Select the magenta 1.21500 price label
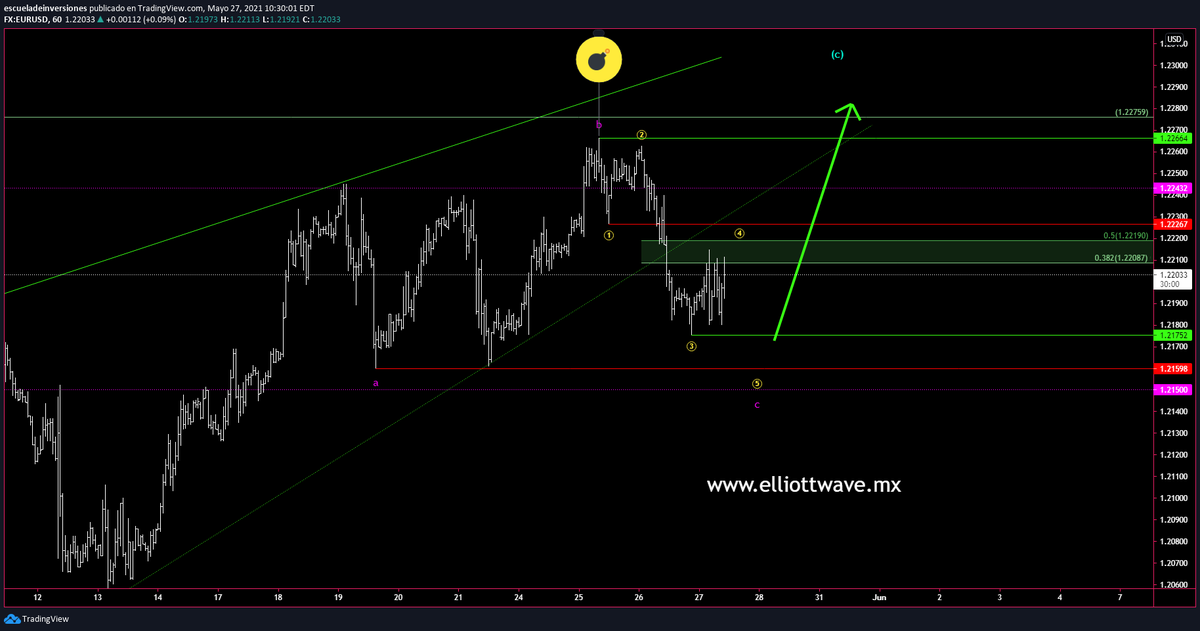The image size is (1200, 631). 1174,390
